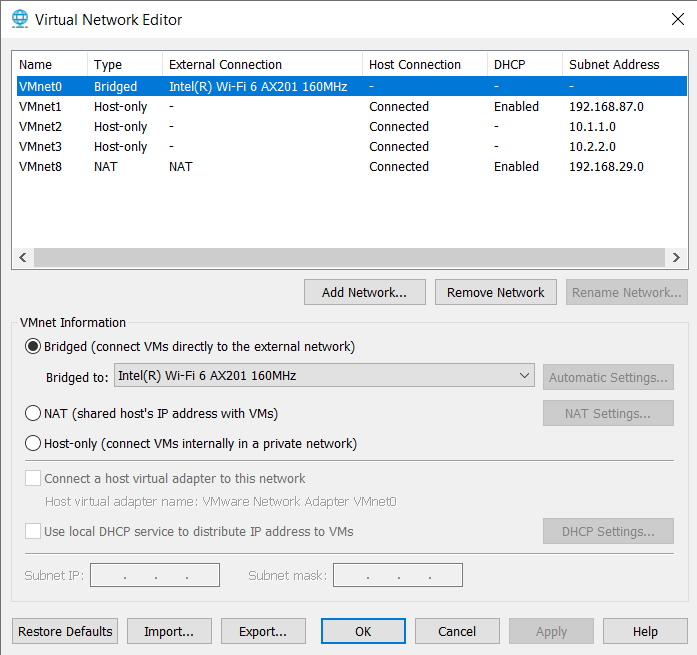Open NAT Settings
Image resolution: width=697 pixels, height=655 pixels.
tap(608, 413)
